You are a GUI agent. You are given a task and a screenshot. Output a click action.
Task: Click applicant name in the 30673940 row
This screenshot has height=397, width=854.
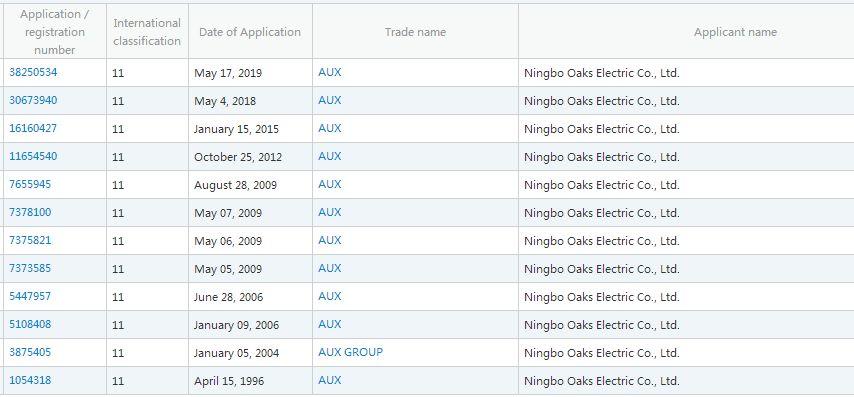click(602, 101)
